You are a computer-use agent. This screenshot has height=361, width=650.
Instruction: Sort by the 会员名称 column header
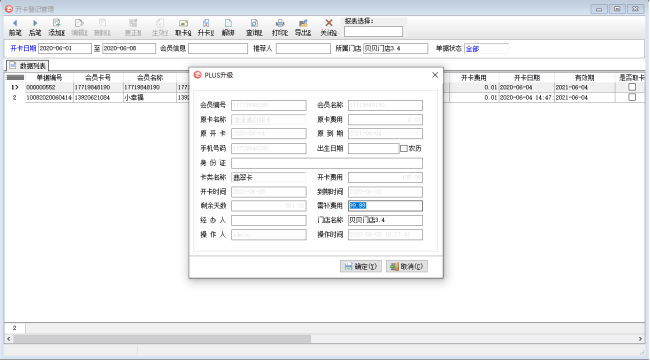(150, 78)
